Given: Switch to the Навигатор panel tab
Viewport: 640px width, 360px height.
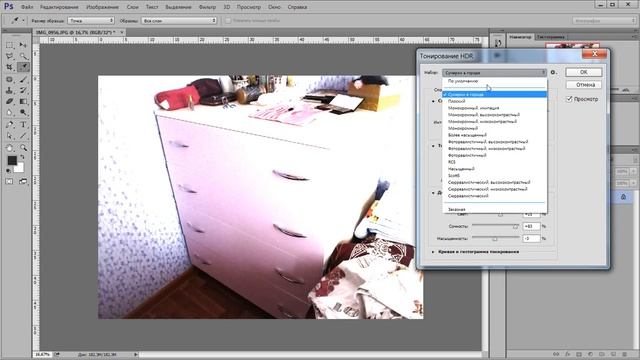Looking at the screenshot, I should 520,37.
